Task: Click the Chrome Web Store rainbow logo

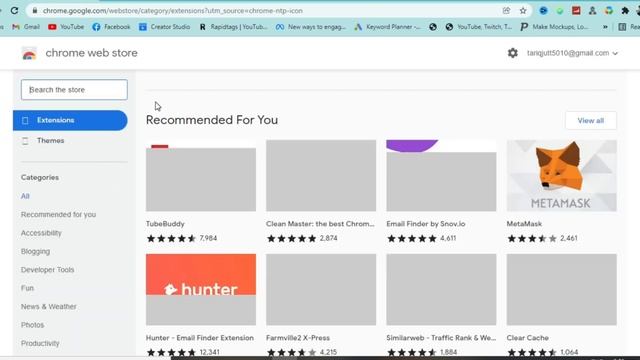Action: tap(29, 53)
